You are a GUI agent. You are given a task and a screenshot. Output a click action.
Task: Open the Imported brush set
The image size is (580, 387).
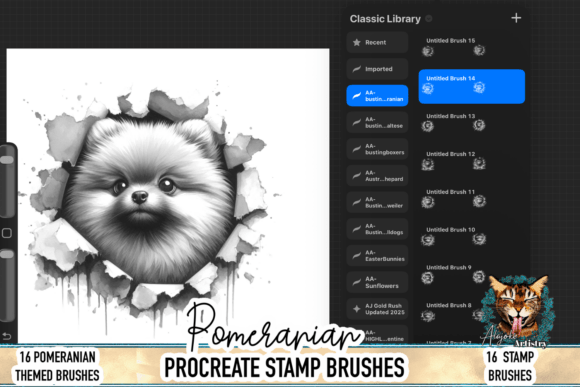coord(377,69)
